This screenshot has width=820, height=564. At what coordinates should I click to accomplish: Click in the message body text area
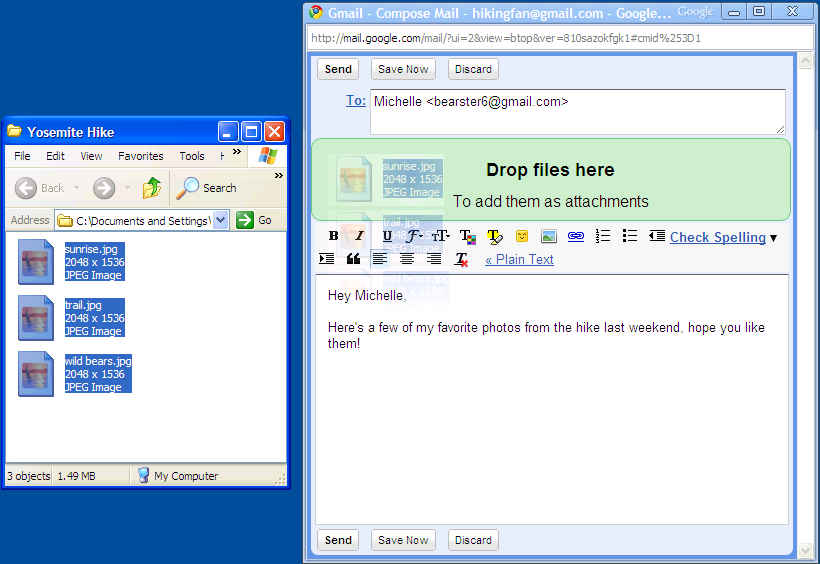point(552,399)
